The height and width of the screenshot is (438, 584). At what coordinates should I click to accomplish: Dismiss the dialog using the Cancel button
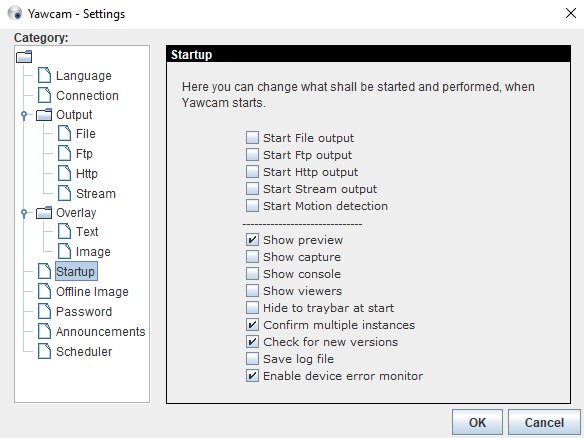click(544, 422)
